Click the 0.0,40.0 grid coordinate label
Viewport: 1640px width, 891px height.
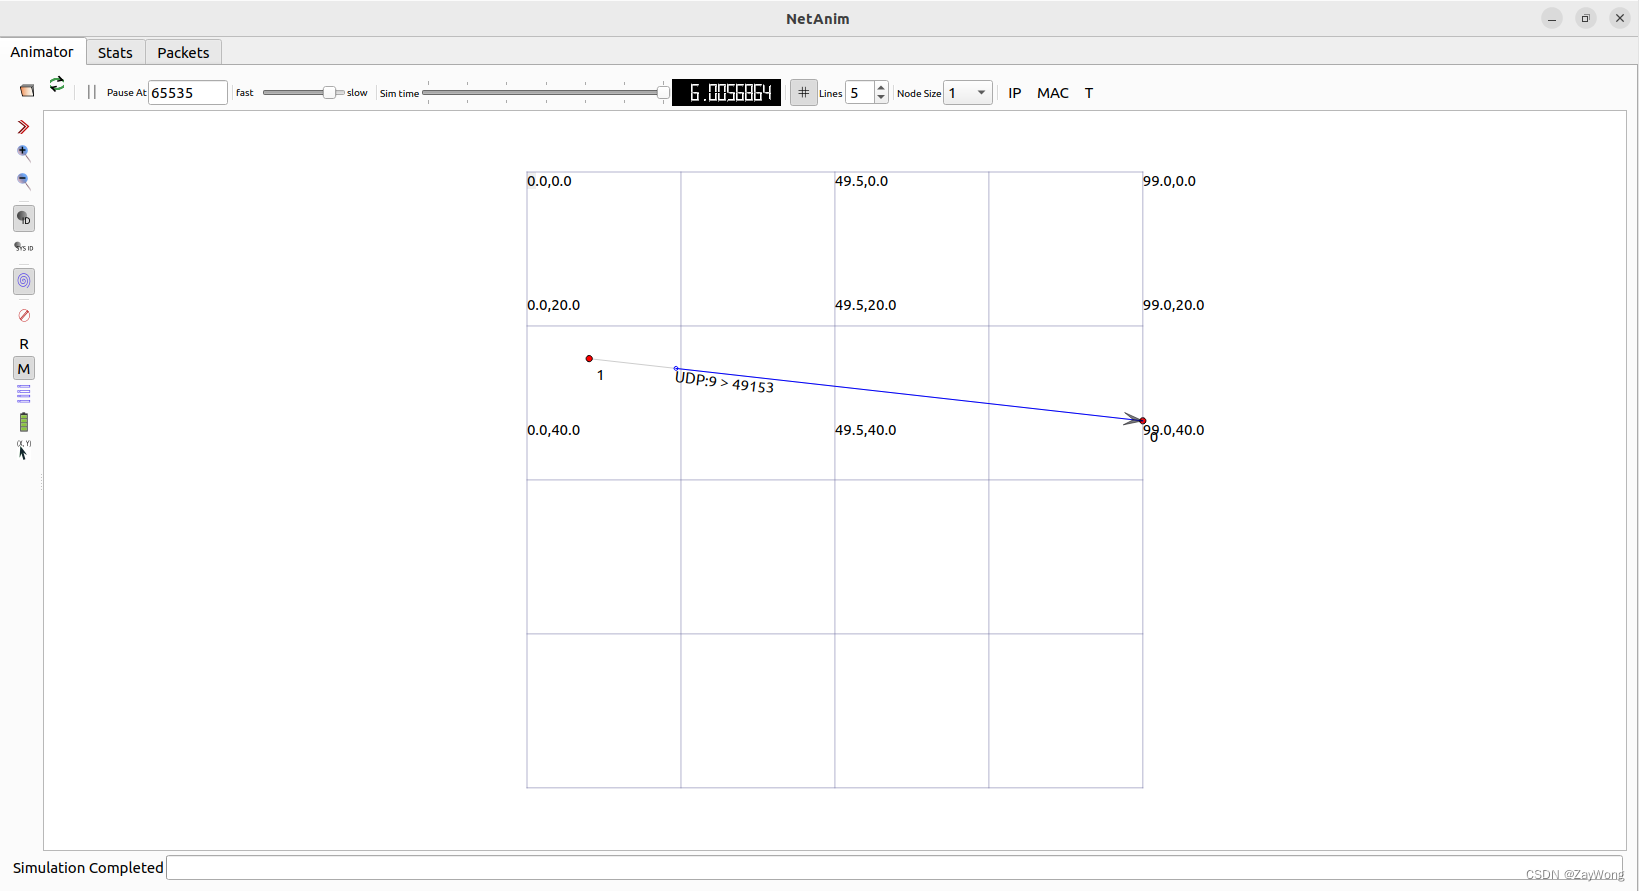click(554, 430)
